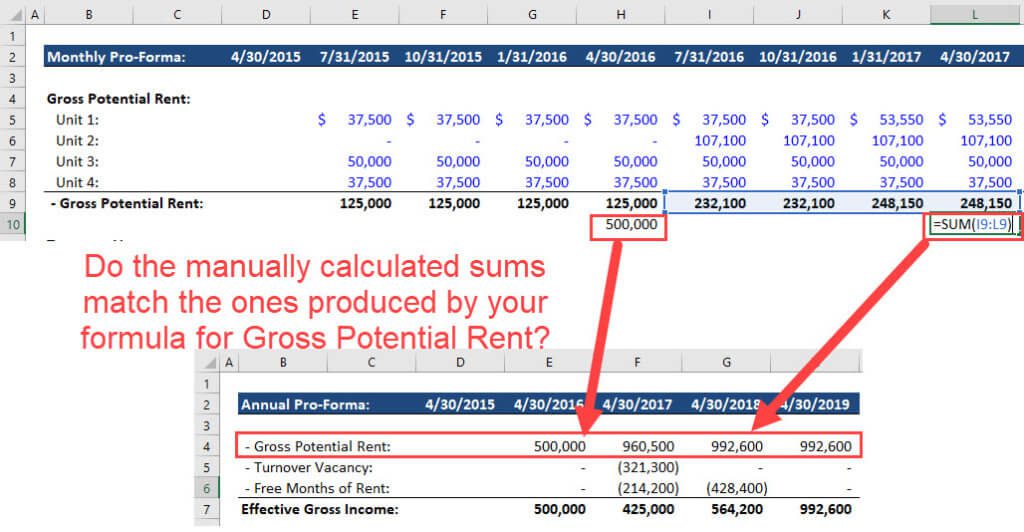
Task: Click the Unit 4: label cell
Action: coord(78,182)
